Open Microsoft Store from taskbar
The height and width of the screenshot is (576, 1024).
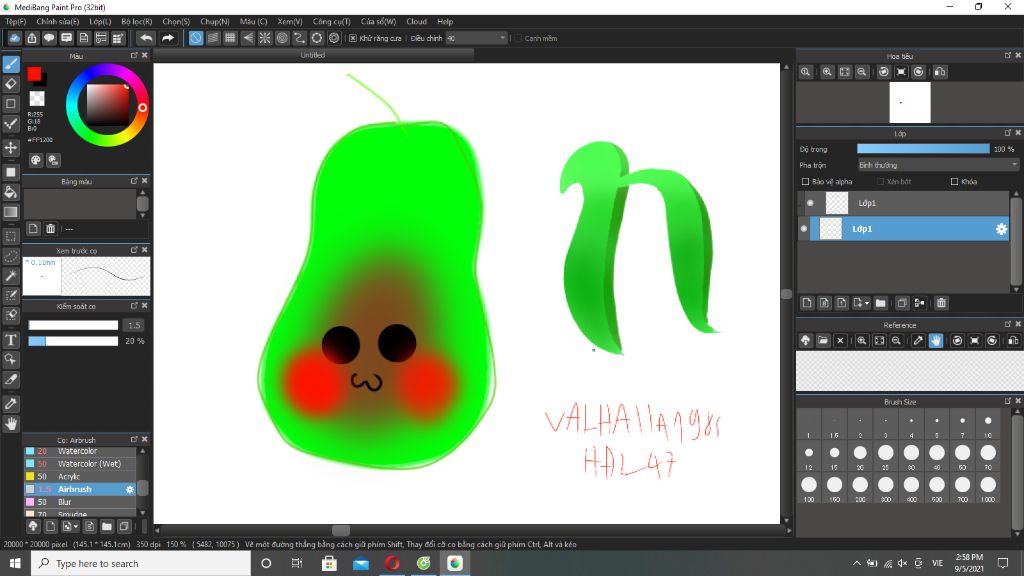pyautogui.click(x=329, y=563)
